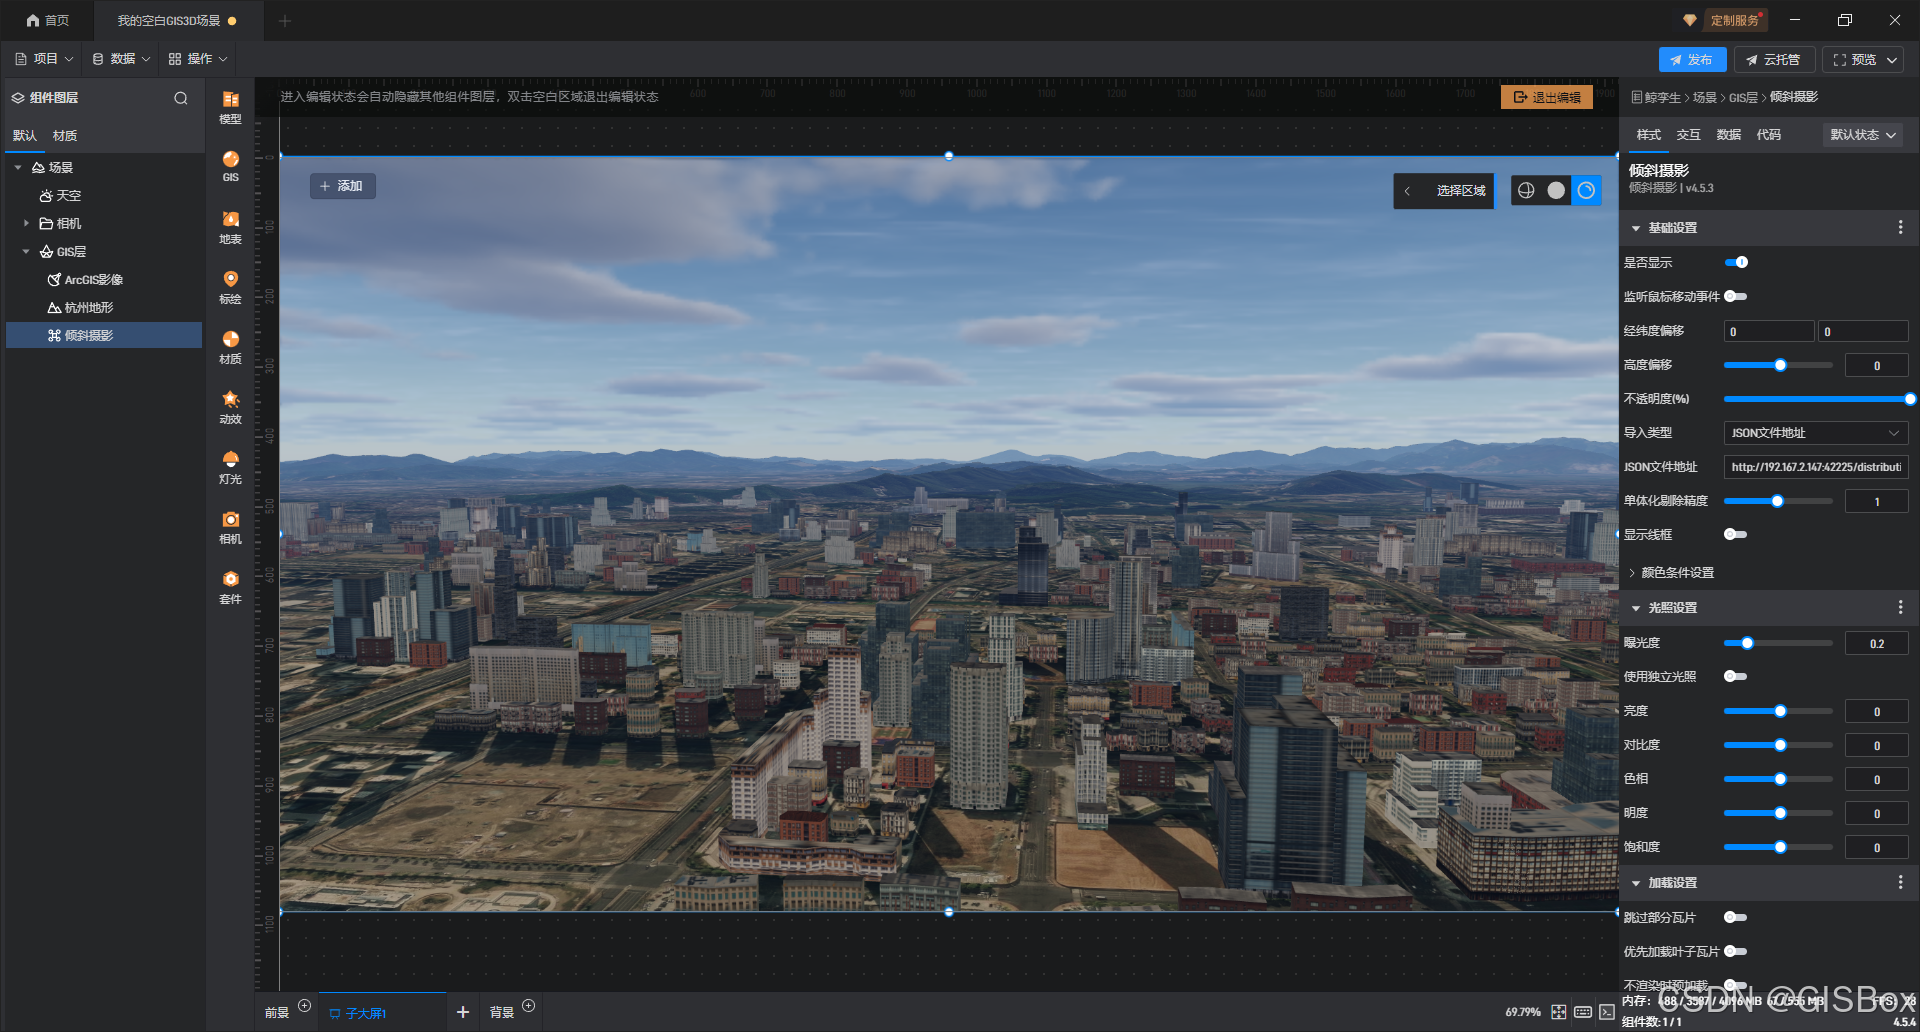
Task: Open the 项目 menu
Action: 44,59
